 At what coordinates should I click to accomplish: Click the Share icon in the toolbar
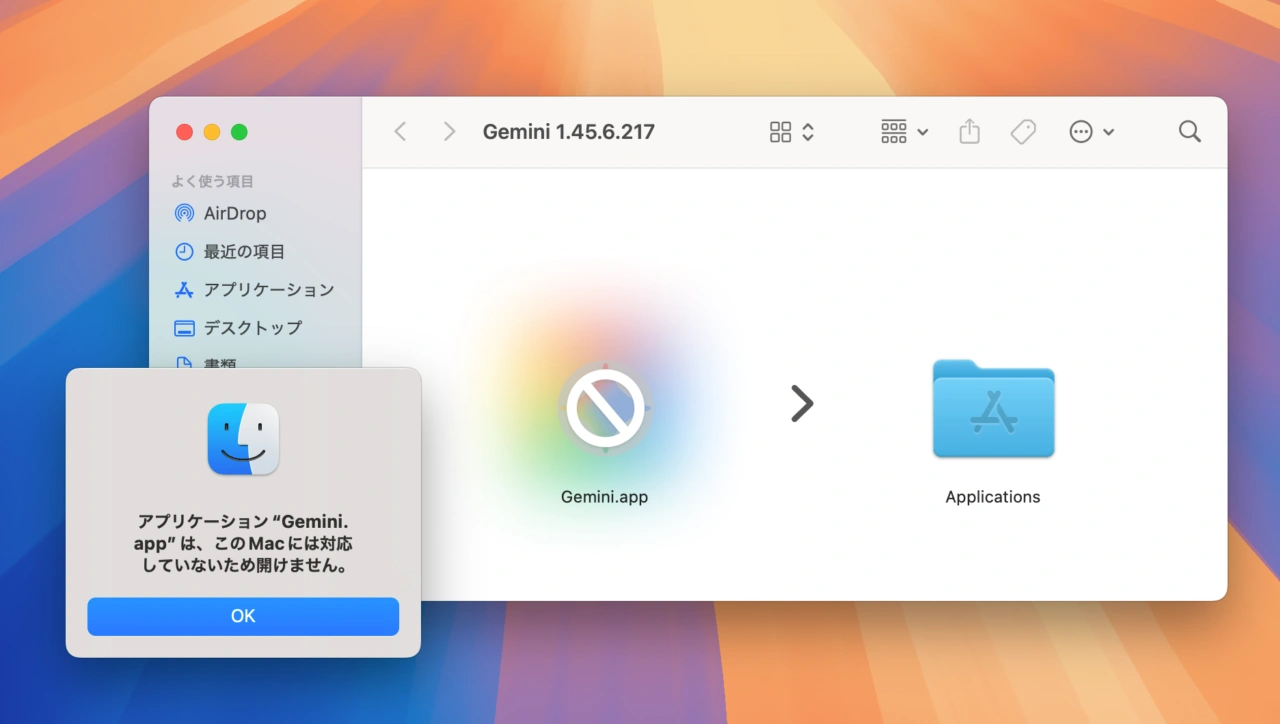(x=968, y=131)
